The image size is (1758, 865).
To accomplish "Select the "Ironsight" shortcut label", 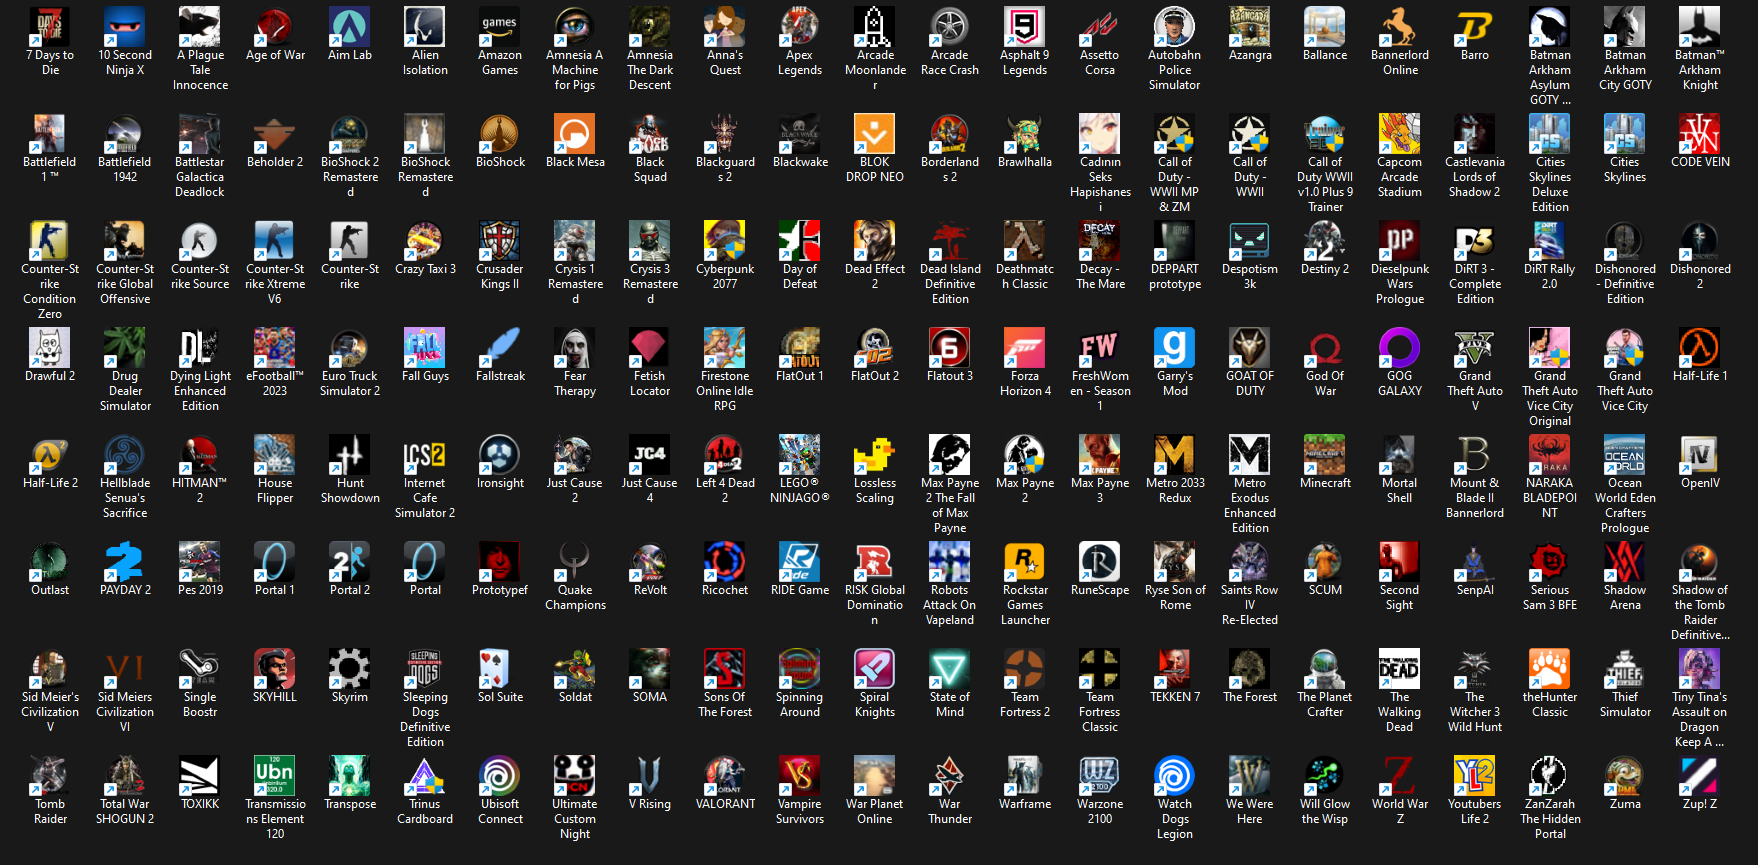I will [500, 483].
